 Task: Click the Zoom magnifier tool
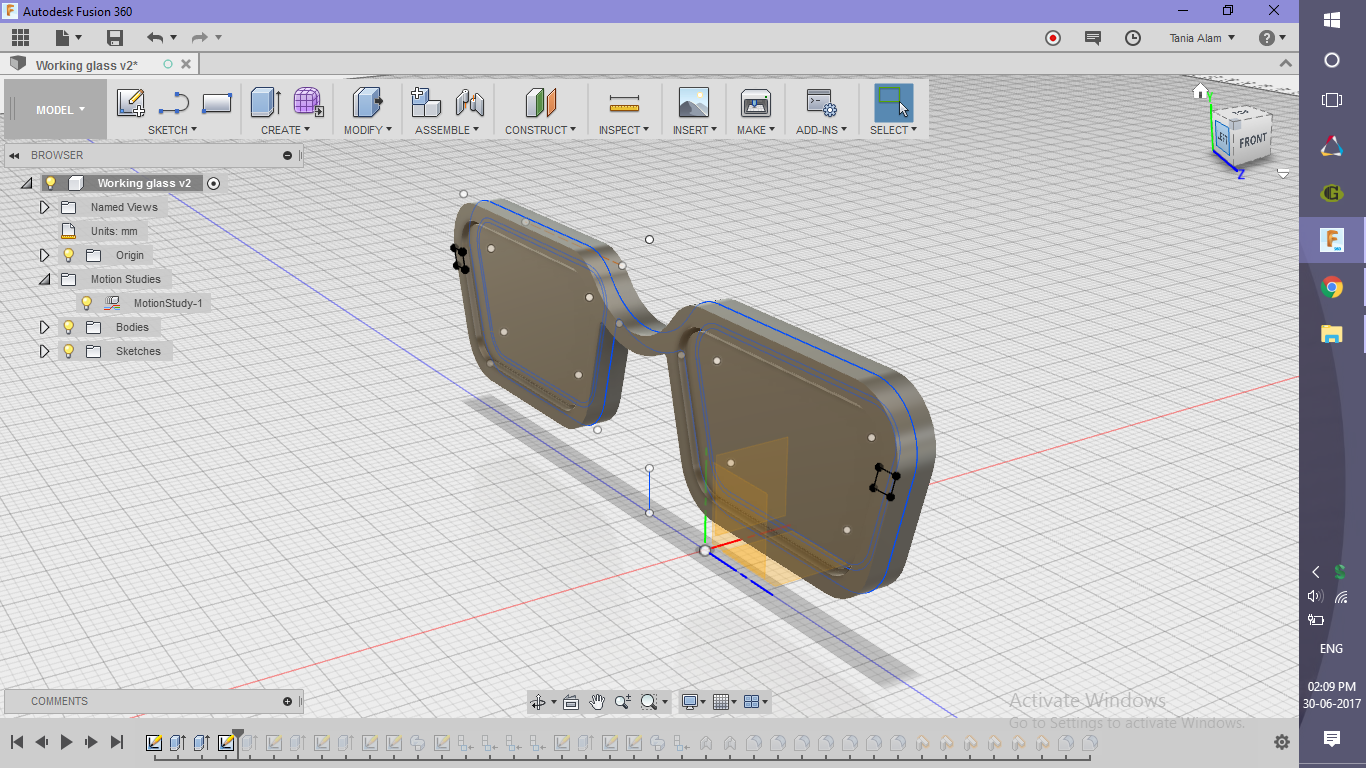(x=622, y=702)
